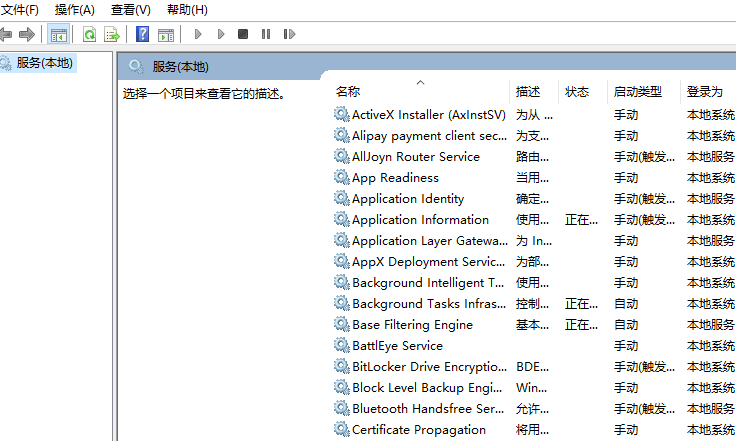Open Help via blue question mark icon

click(142, 34)
